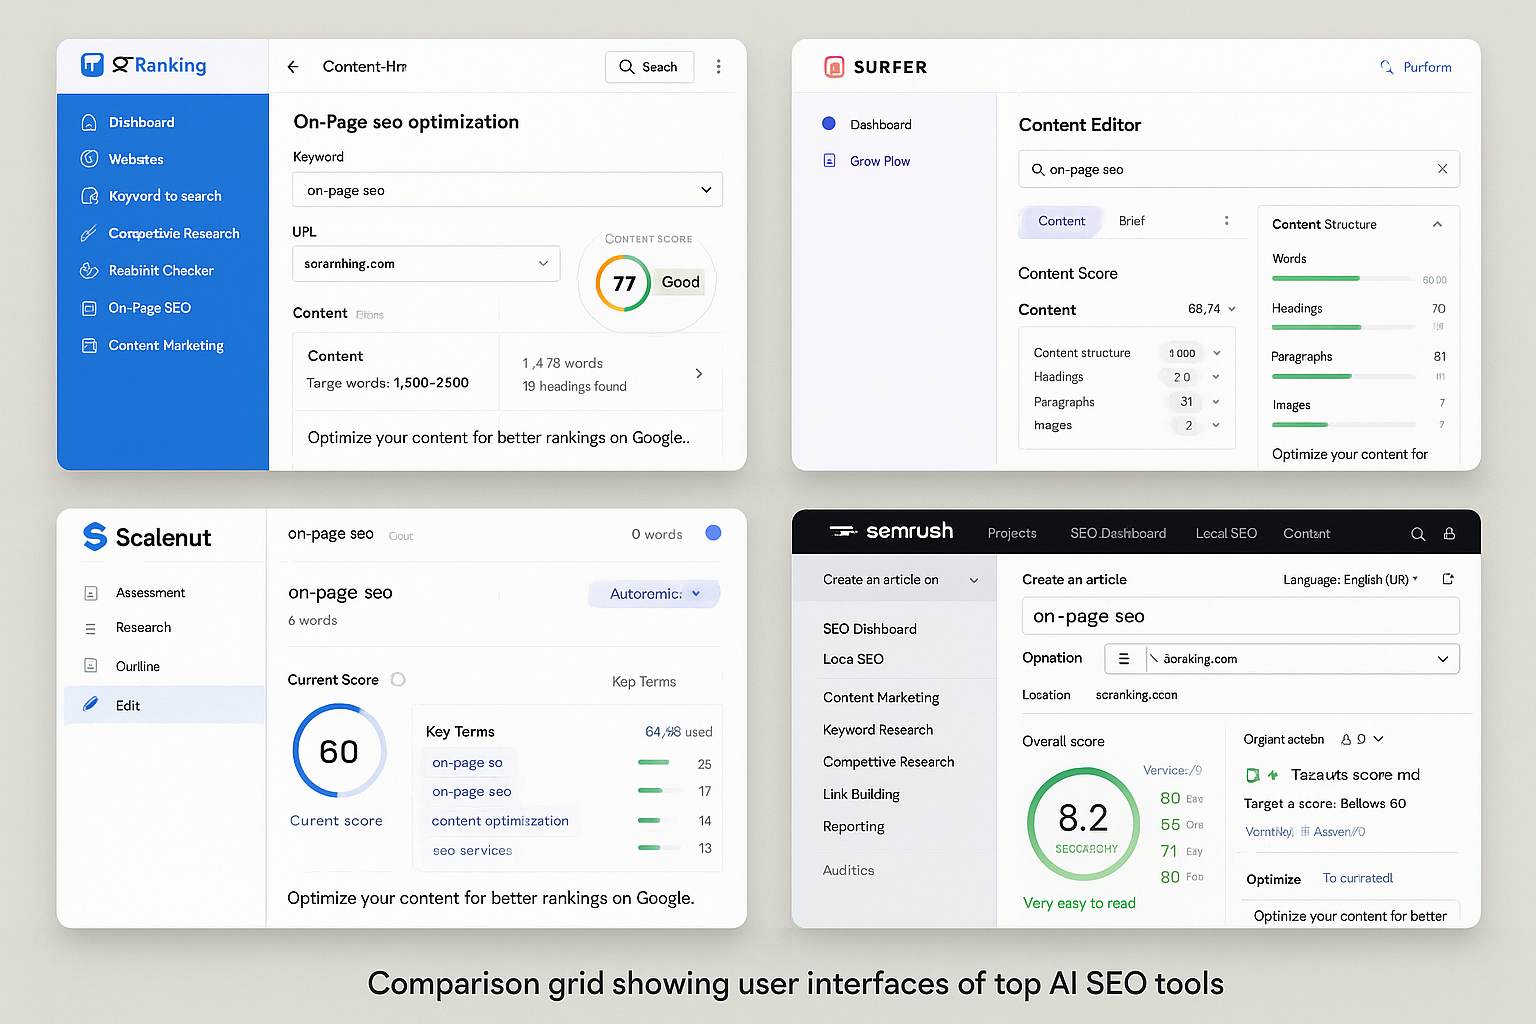Open the Paragraphs 31 dropdown in Surfer
This screenshot has width=1536, height=1024.
pos(1216,402)
